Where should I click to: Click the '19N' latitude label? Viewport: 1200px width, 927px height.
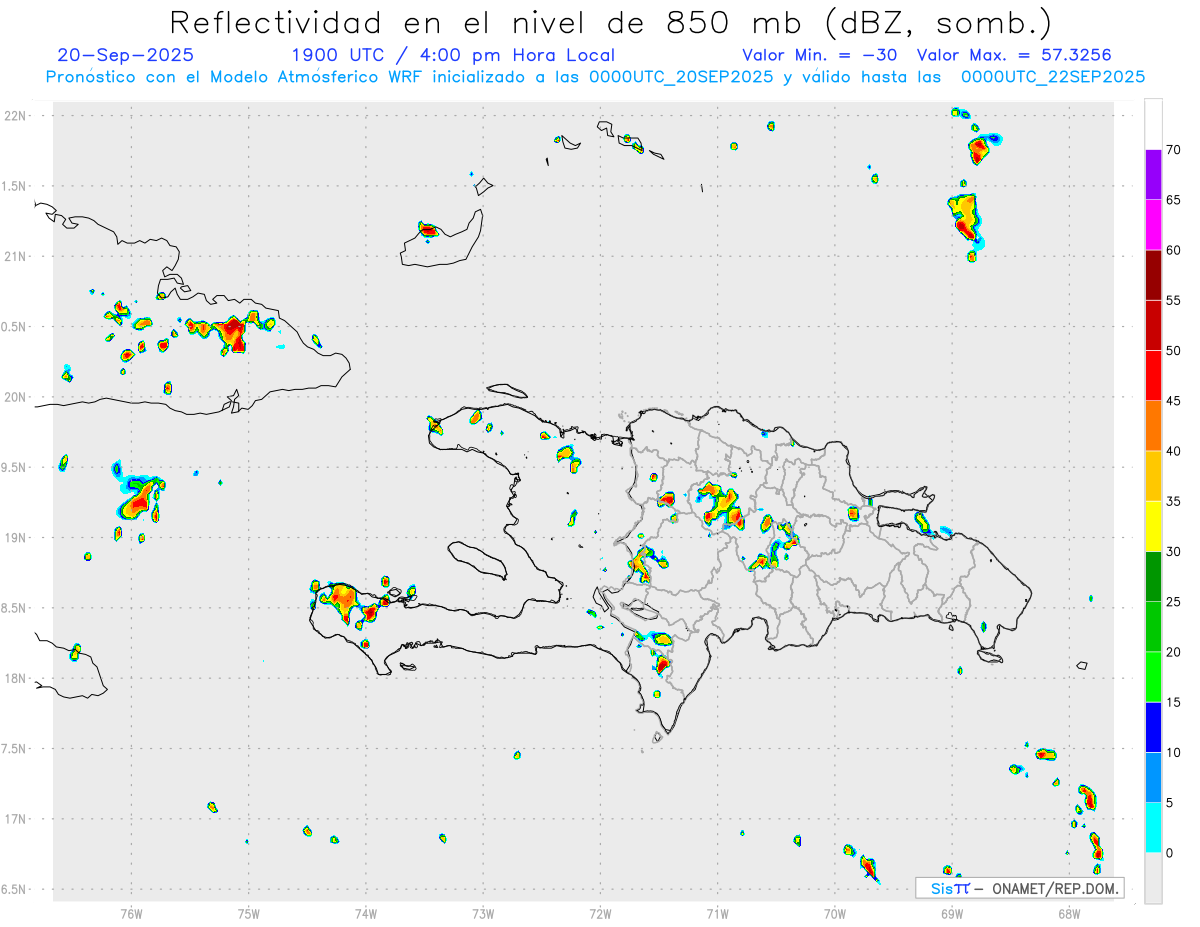(x=17, y=537)
